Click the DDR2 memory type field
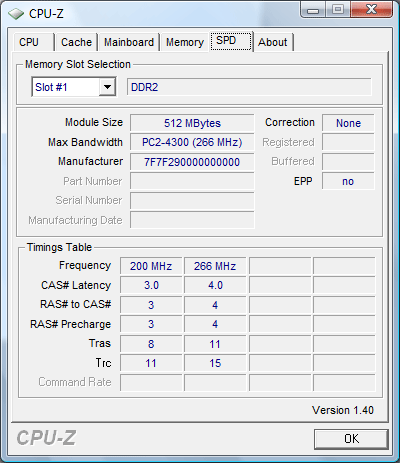Viewport: 400px width, 463px height. pos(249,87)
